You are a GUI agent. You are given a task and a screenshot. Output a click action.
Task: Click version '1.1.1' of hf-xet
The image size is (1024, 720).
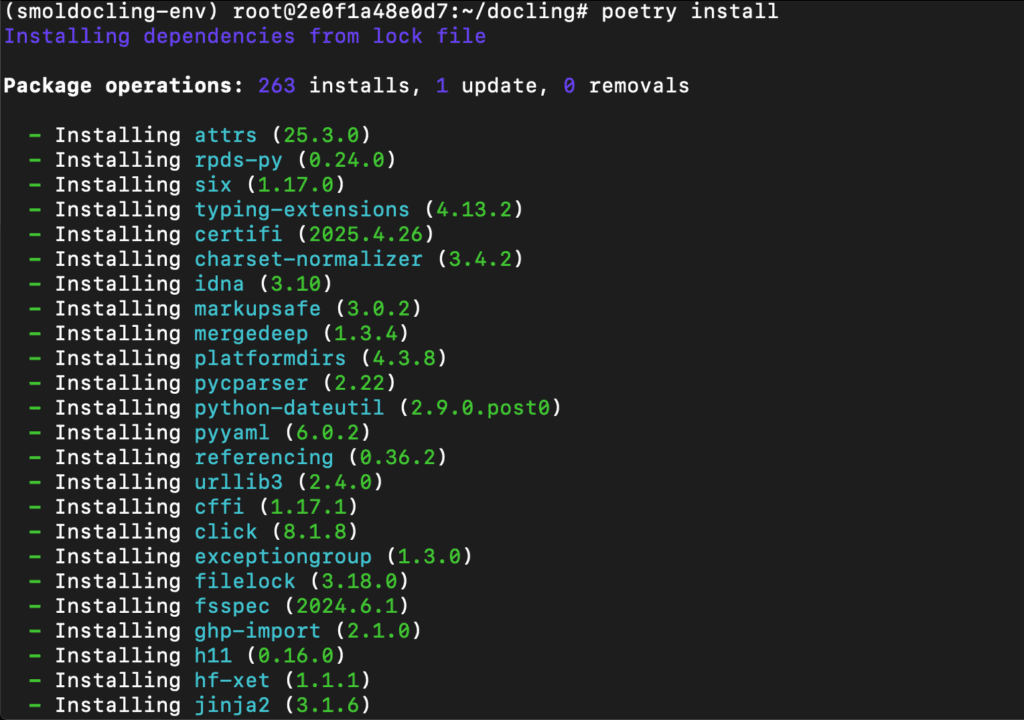(x=328, y=680)
